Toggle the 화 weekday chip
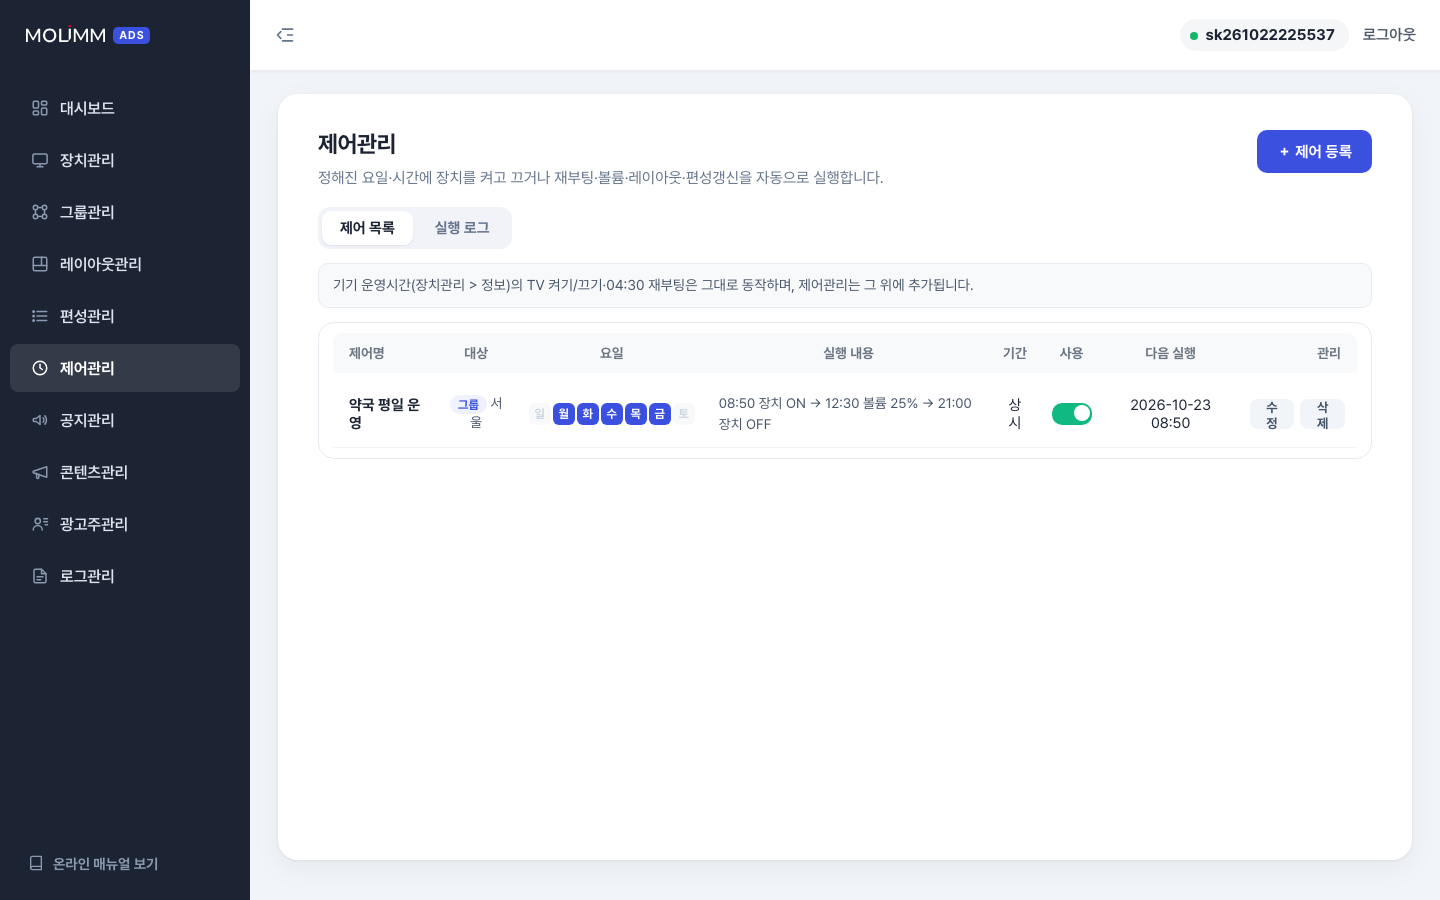 tap(588, 414)
